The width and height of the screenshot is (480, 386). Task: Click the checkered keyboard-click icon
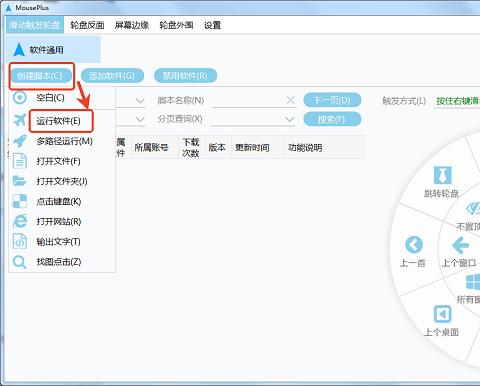click(20, 201)
